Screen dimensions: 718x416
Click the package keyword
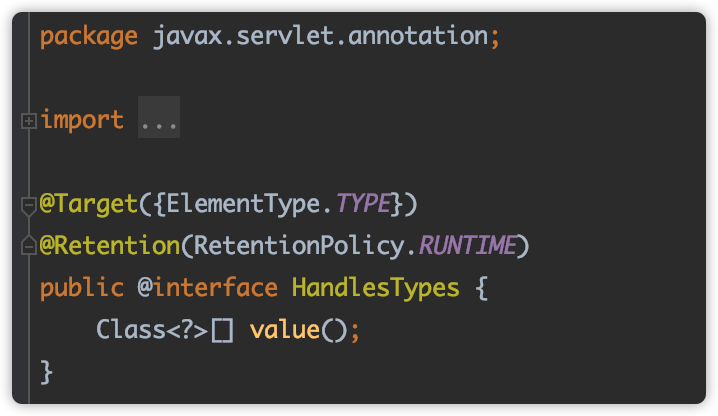tap(89, 37)
